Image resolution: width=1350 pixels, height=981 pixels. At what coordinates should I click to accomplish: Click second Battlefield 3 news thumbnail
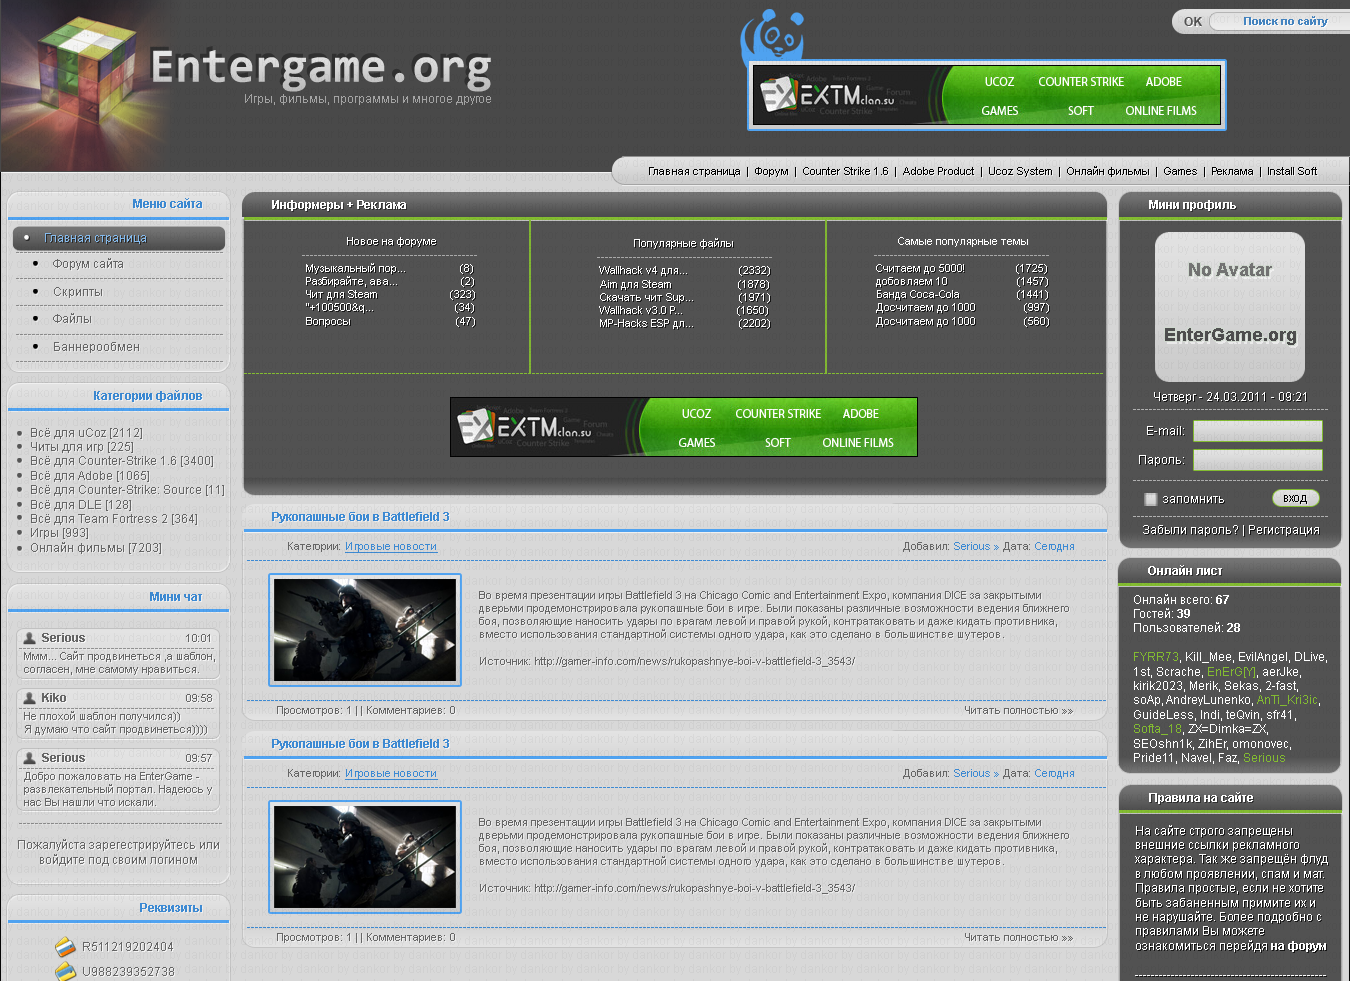[x=365, y=857]
